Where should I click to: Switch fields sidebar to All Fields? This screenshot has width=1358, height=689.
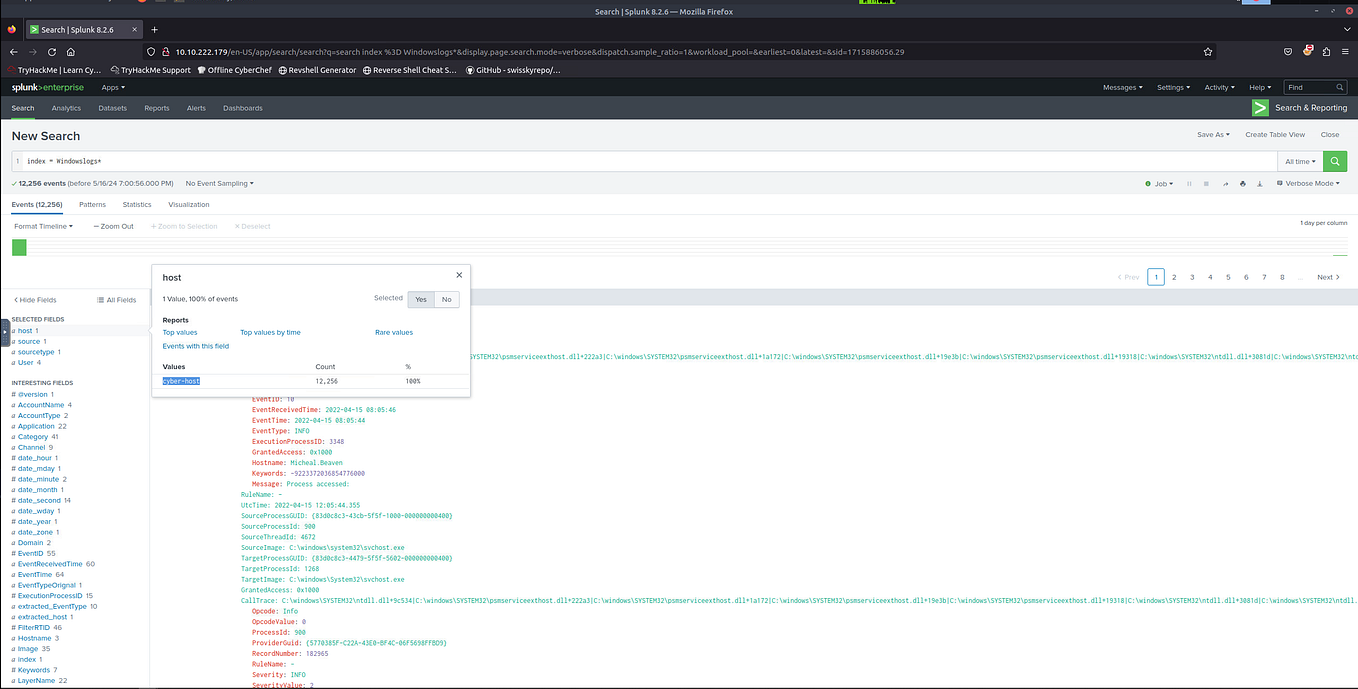pyautogui.click(x=118, y=299)
